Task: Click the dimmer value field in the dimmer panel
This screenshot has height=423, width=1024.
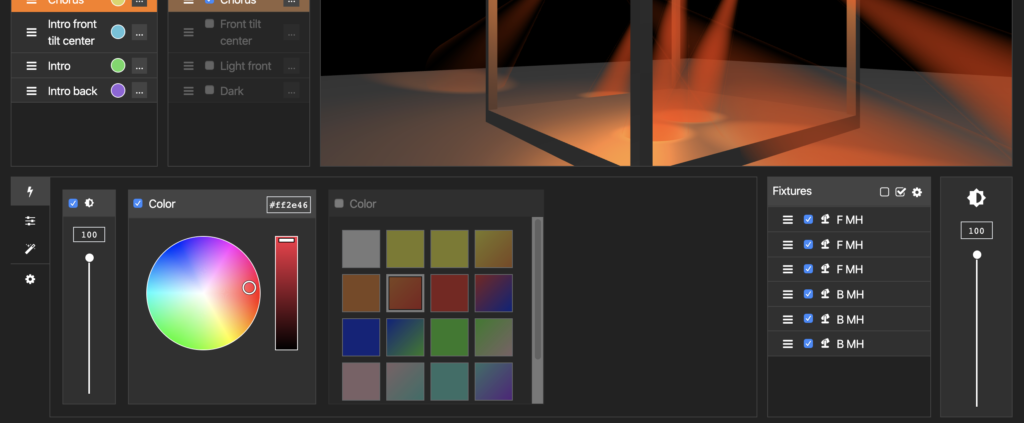Action: [89, 234]
